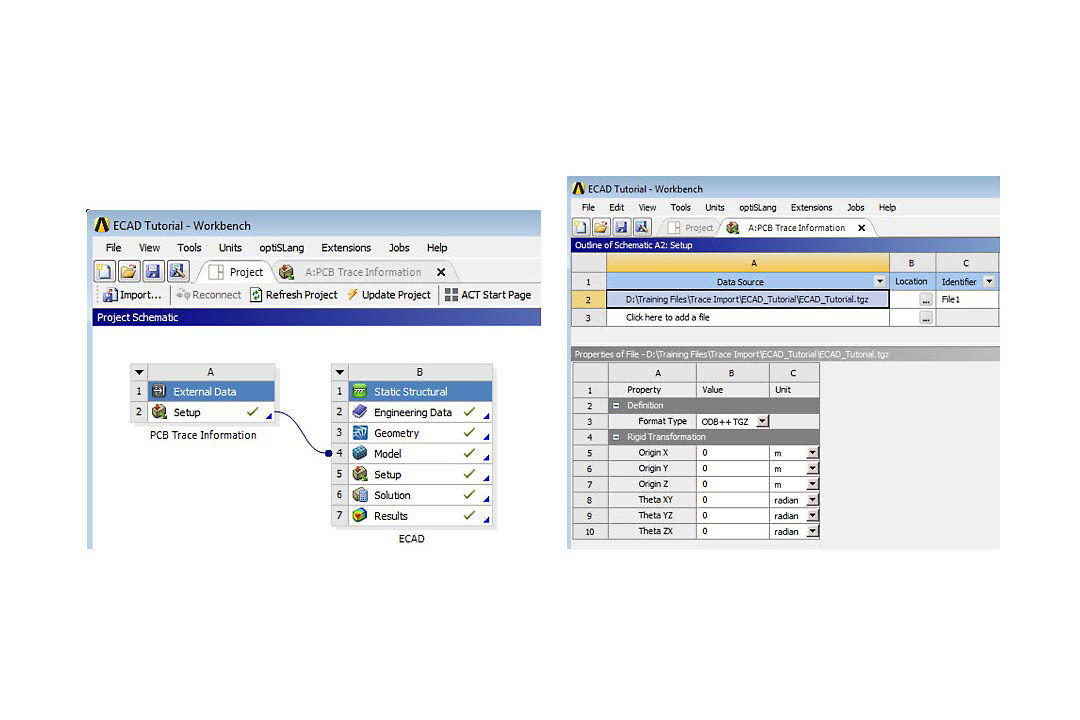Viewport: 1080px width, 720px height.
Task: Switch to A:PCB Trace Information tab, left window
Action: 363,272
